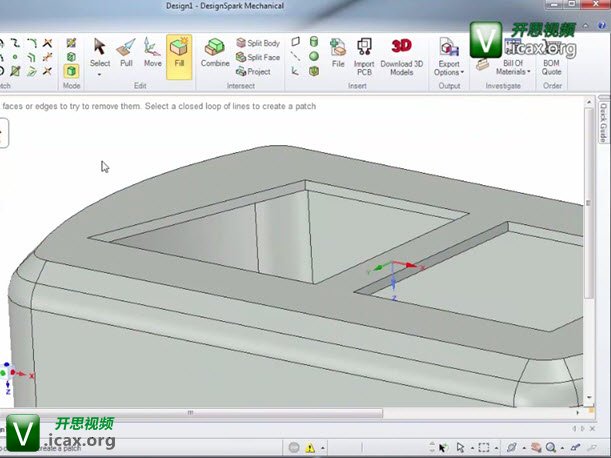Click the warning triangle status icon
The height and width of the screenshot is (458, 611).
[x=310, y=447]
